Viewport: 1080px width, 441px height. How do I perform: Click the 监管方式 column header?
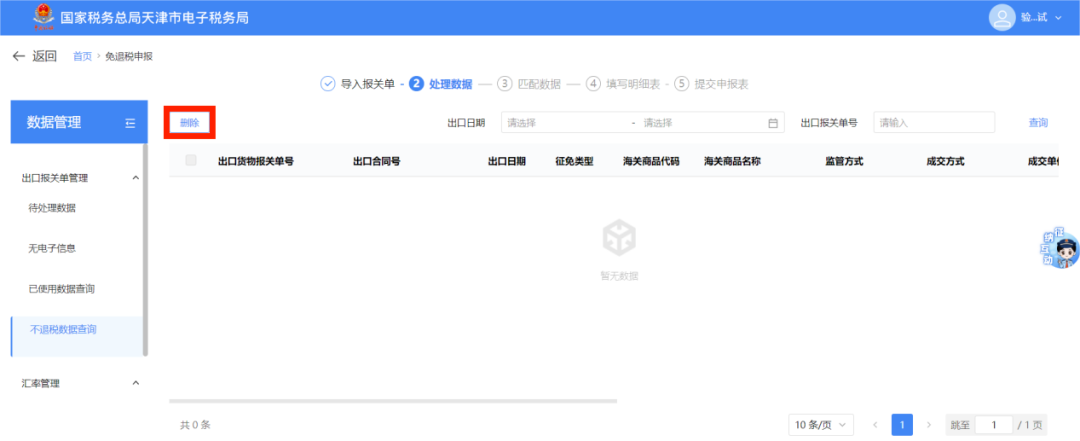coord(844,161)
